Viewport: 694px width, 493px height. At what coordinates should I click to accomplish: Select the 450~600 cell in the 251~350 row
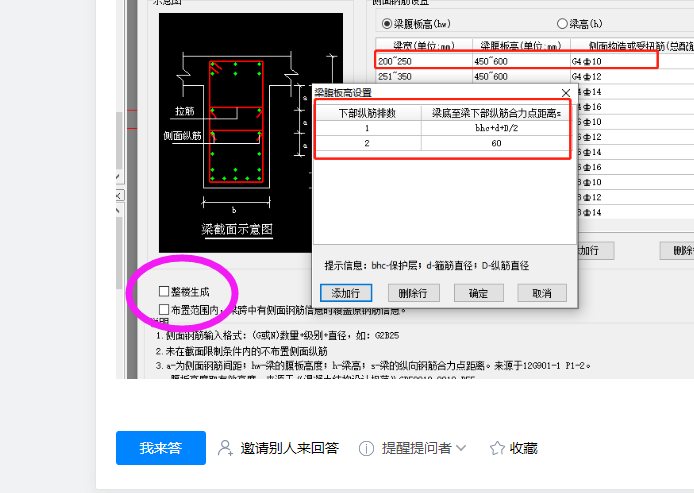[521, 76]
